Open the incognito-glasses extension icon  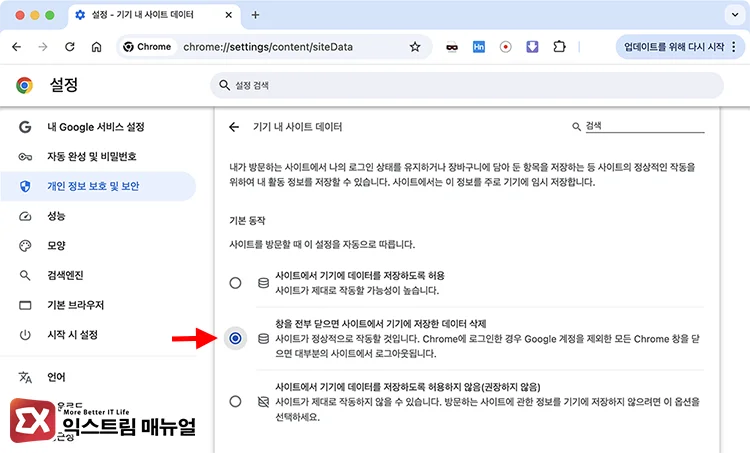[x=452, y=47]
